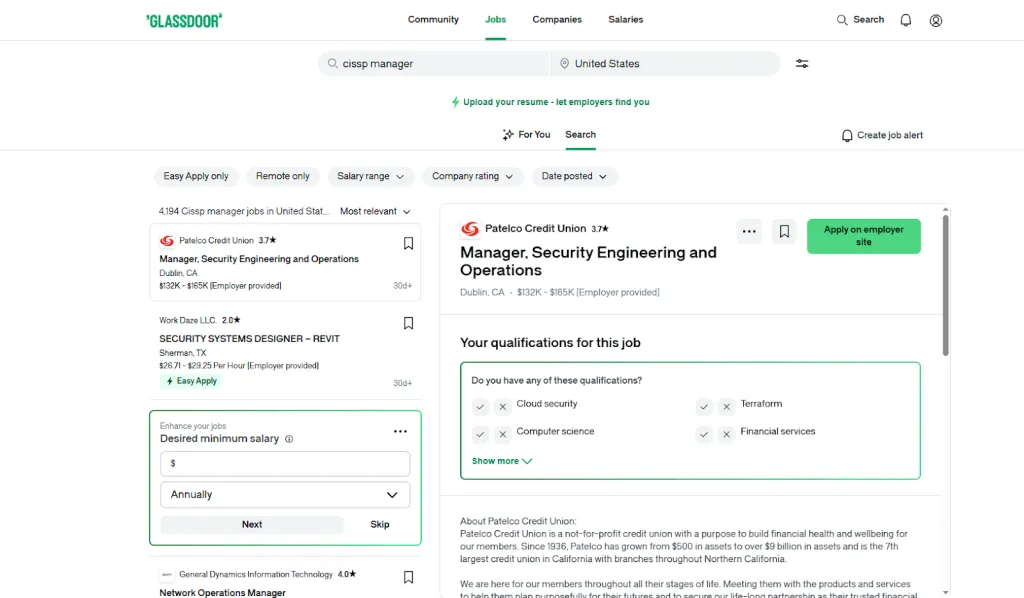Switch to Search tab
1024x598 pixels.
581,134
